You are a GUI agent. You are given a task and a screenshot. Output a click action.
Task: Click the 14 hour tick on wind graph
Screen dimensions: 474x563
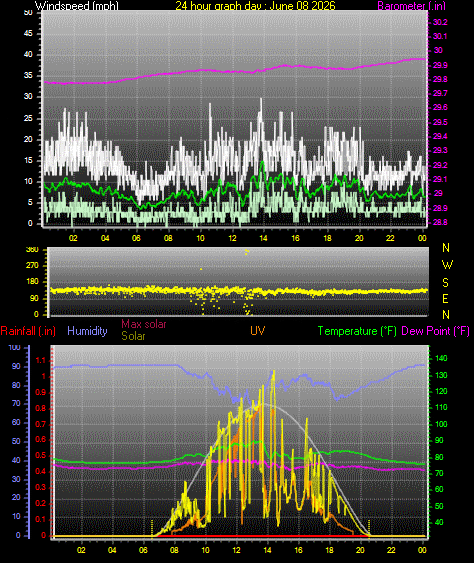263,238
